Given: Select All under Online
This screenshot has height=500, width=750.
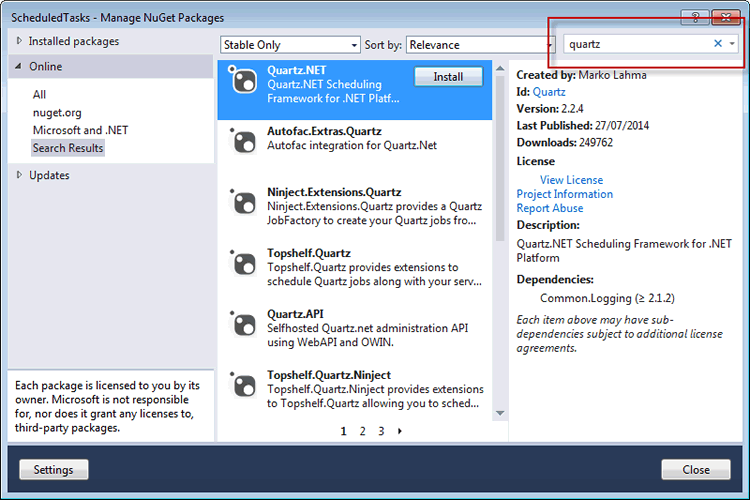Looking at the screenshot, I should (x=39, y=95).
